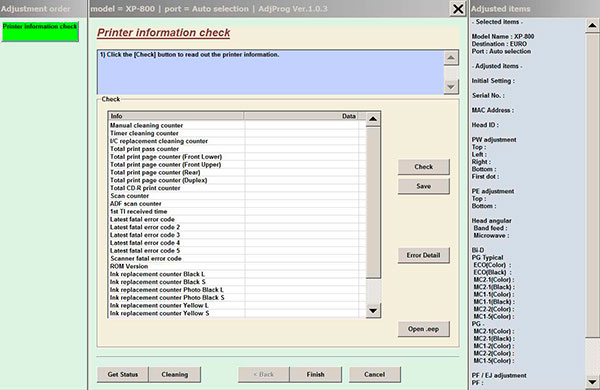Select the Scan counter row
This screenshot has height=390, width=600.
coord(237,196)
